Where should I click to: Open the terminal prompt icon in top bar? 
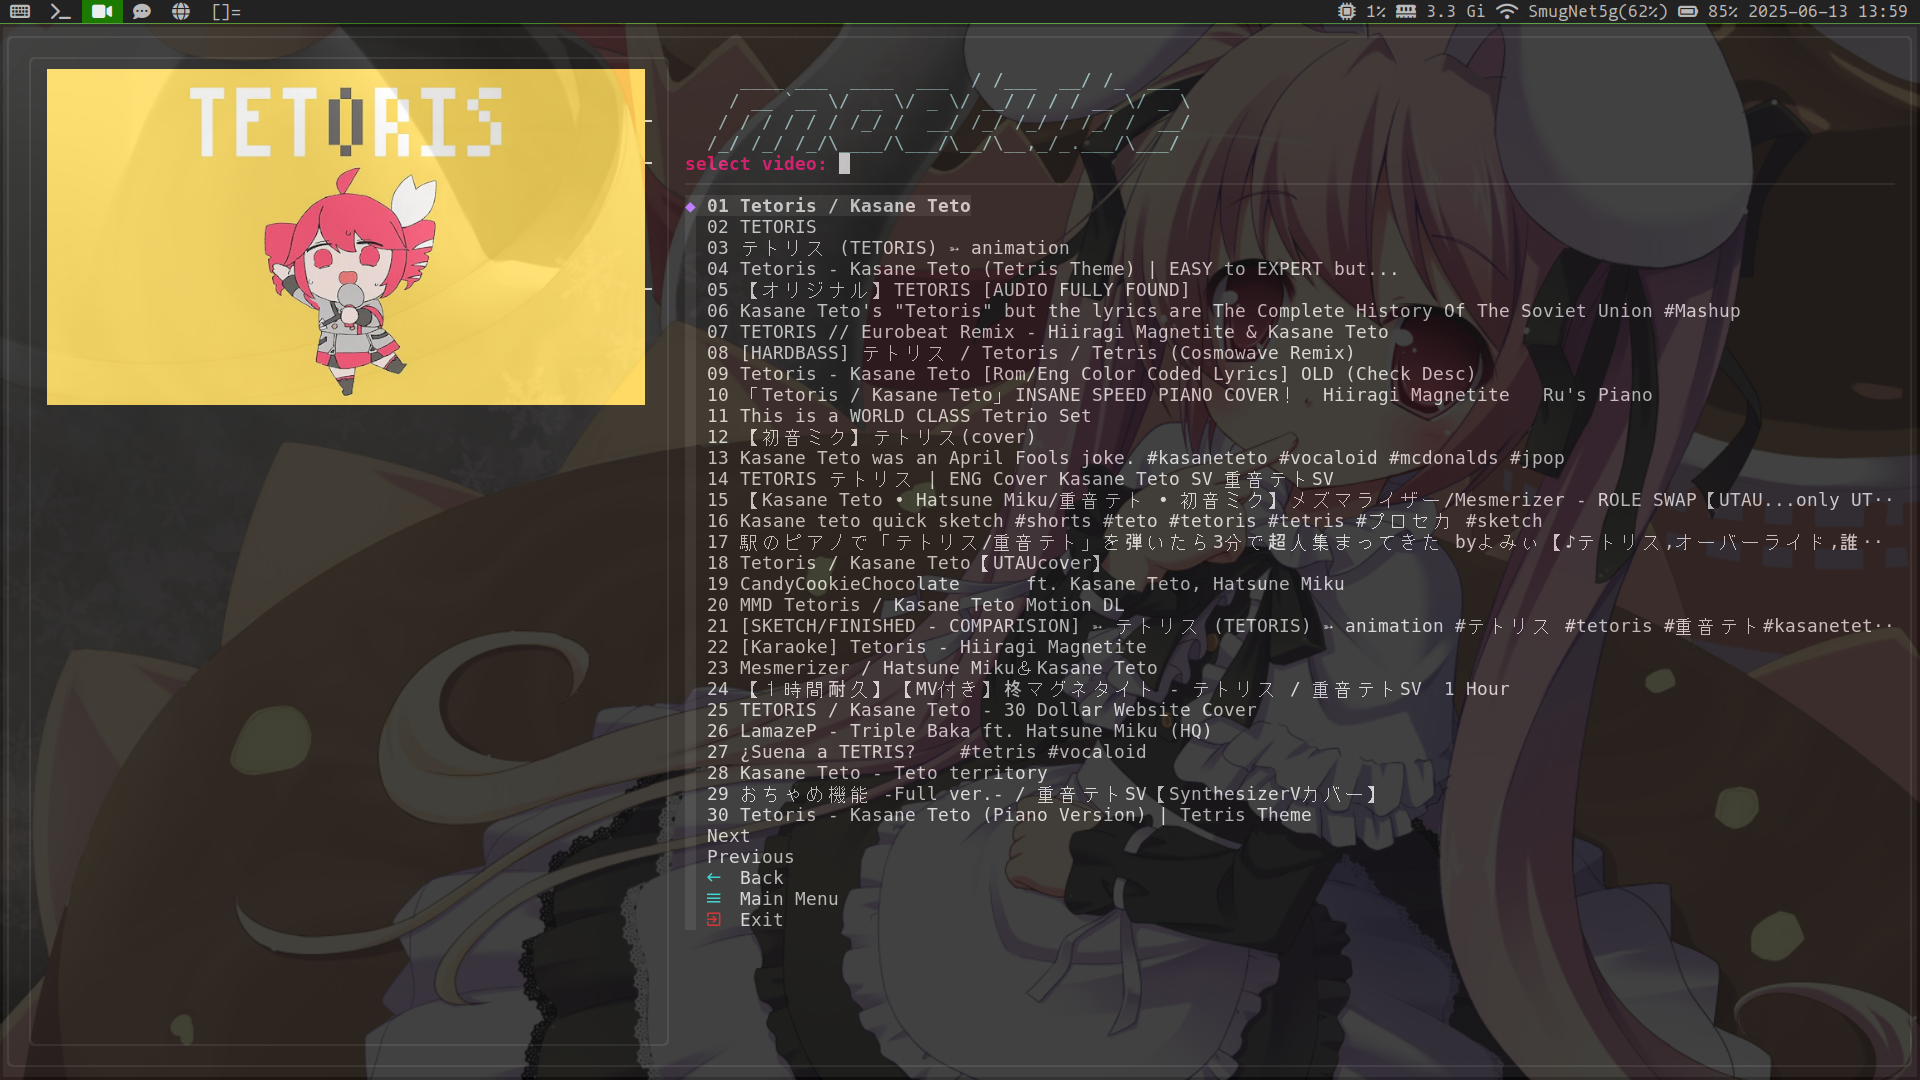60,11
